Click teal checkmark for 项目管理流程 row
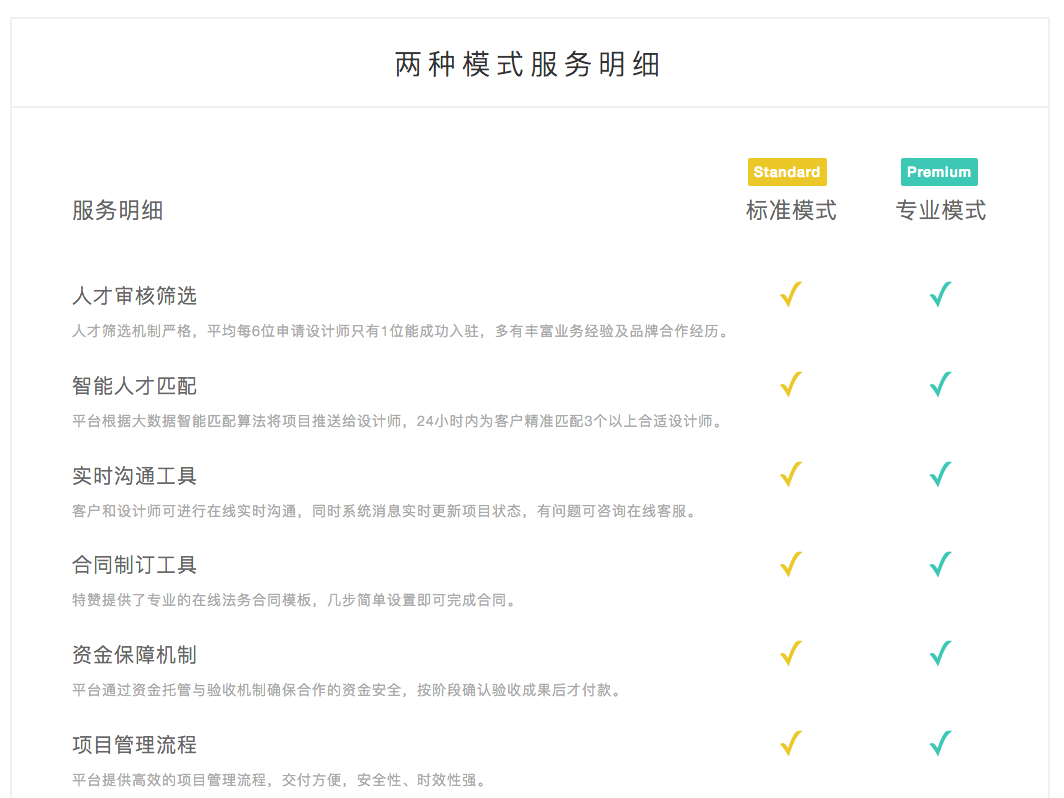Screen dimensions: 1064x798 (x=940, y=744)
